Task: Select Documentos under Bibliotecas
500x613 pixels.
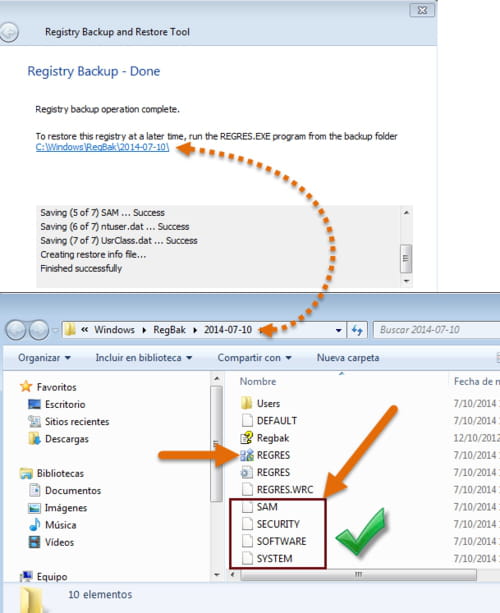Action: pos(65,491)
